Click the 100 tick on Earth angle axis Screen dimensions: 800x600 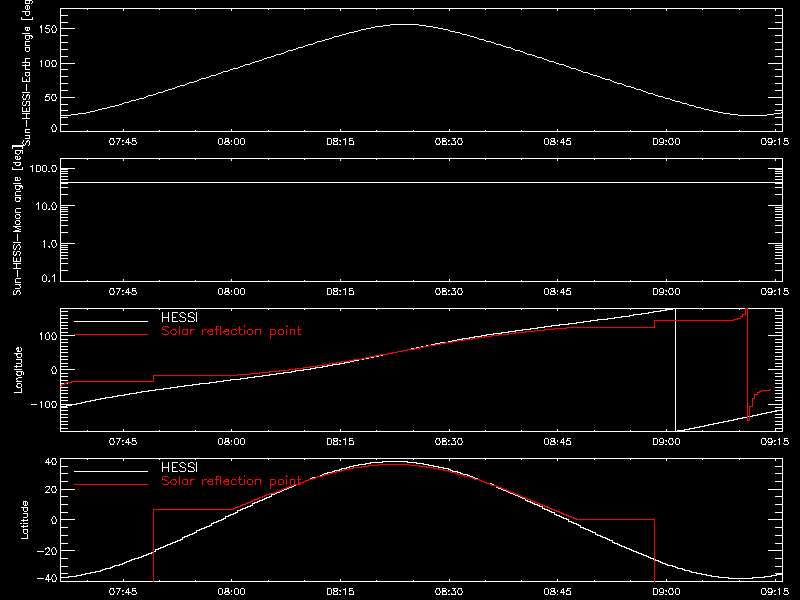47,64
